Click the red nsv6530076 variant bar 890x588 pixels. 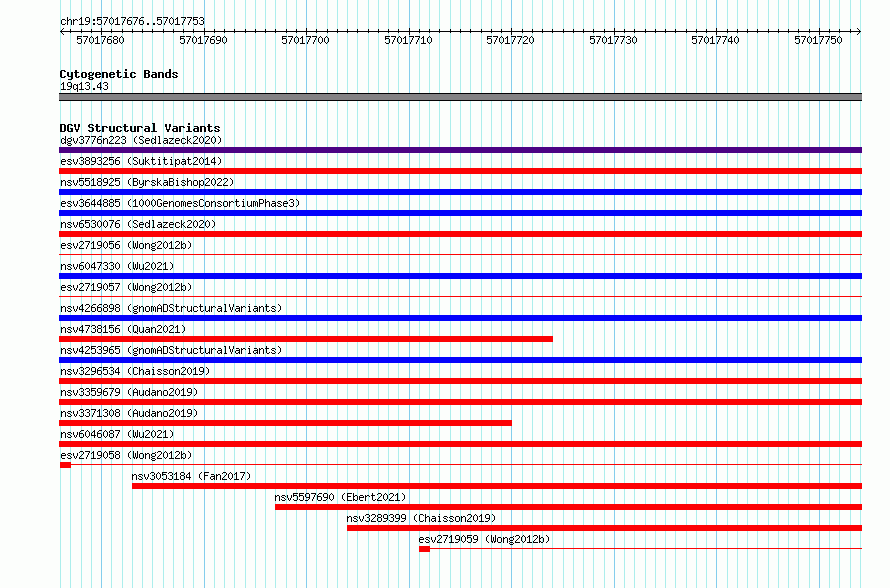(x=460, y=234)
